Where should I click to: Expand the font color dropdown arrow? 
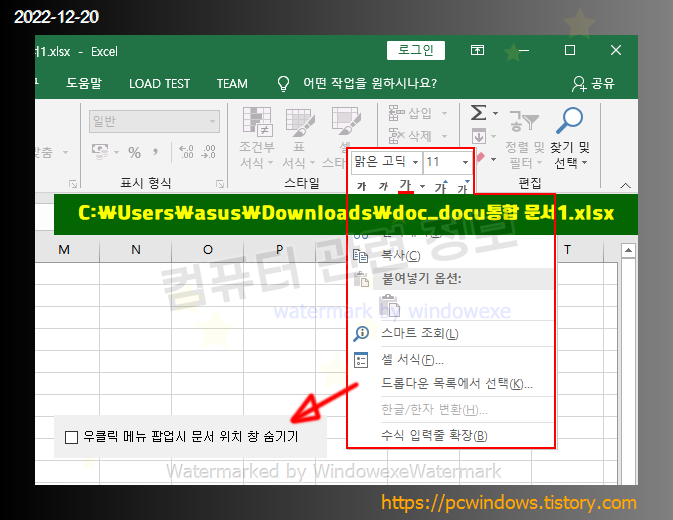pos(422,186)
